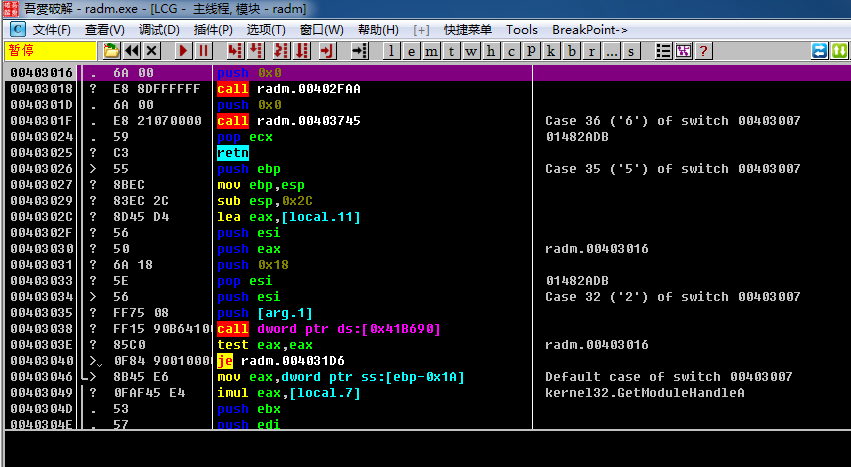Open Source window (s button)
The height and width of the screenshot is (467, 851).
click(631, 51)
